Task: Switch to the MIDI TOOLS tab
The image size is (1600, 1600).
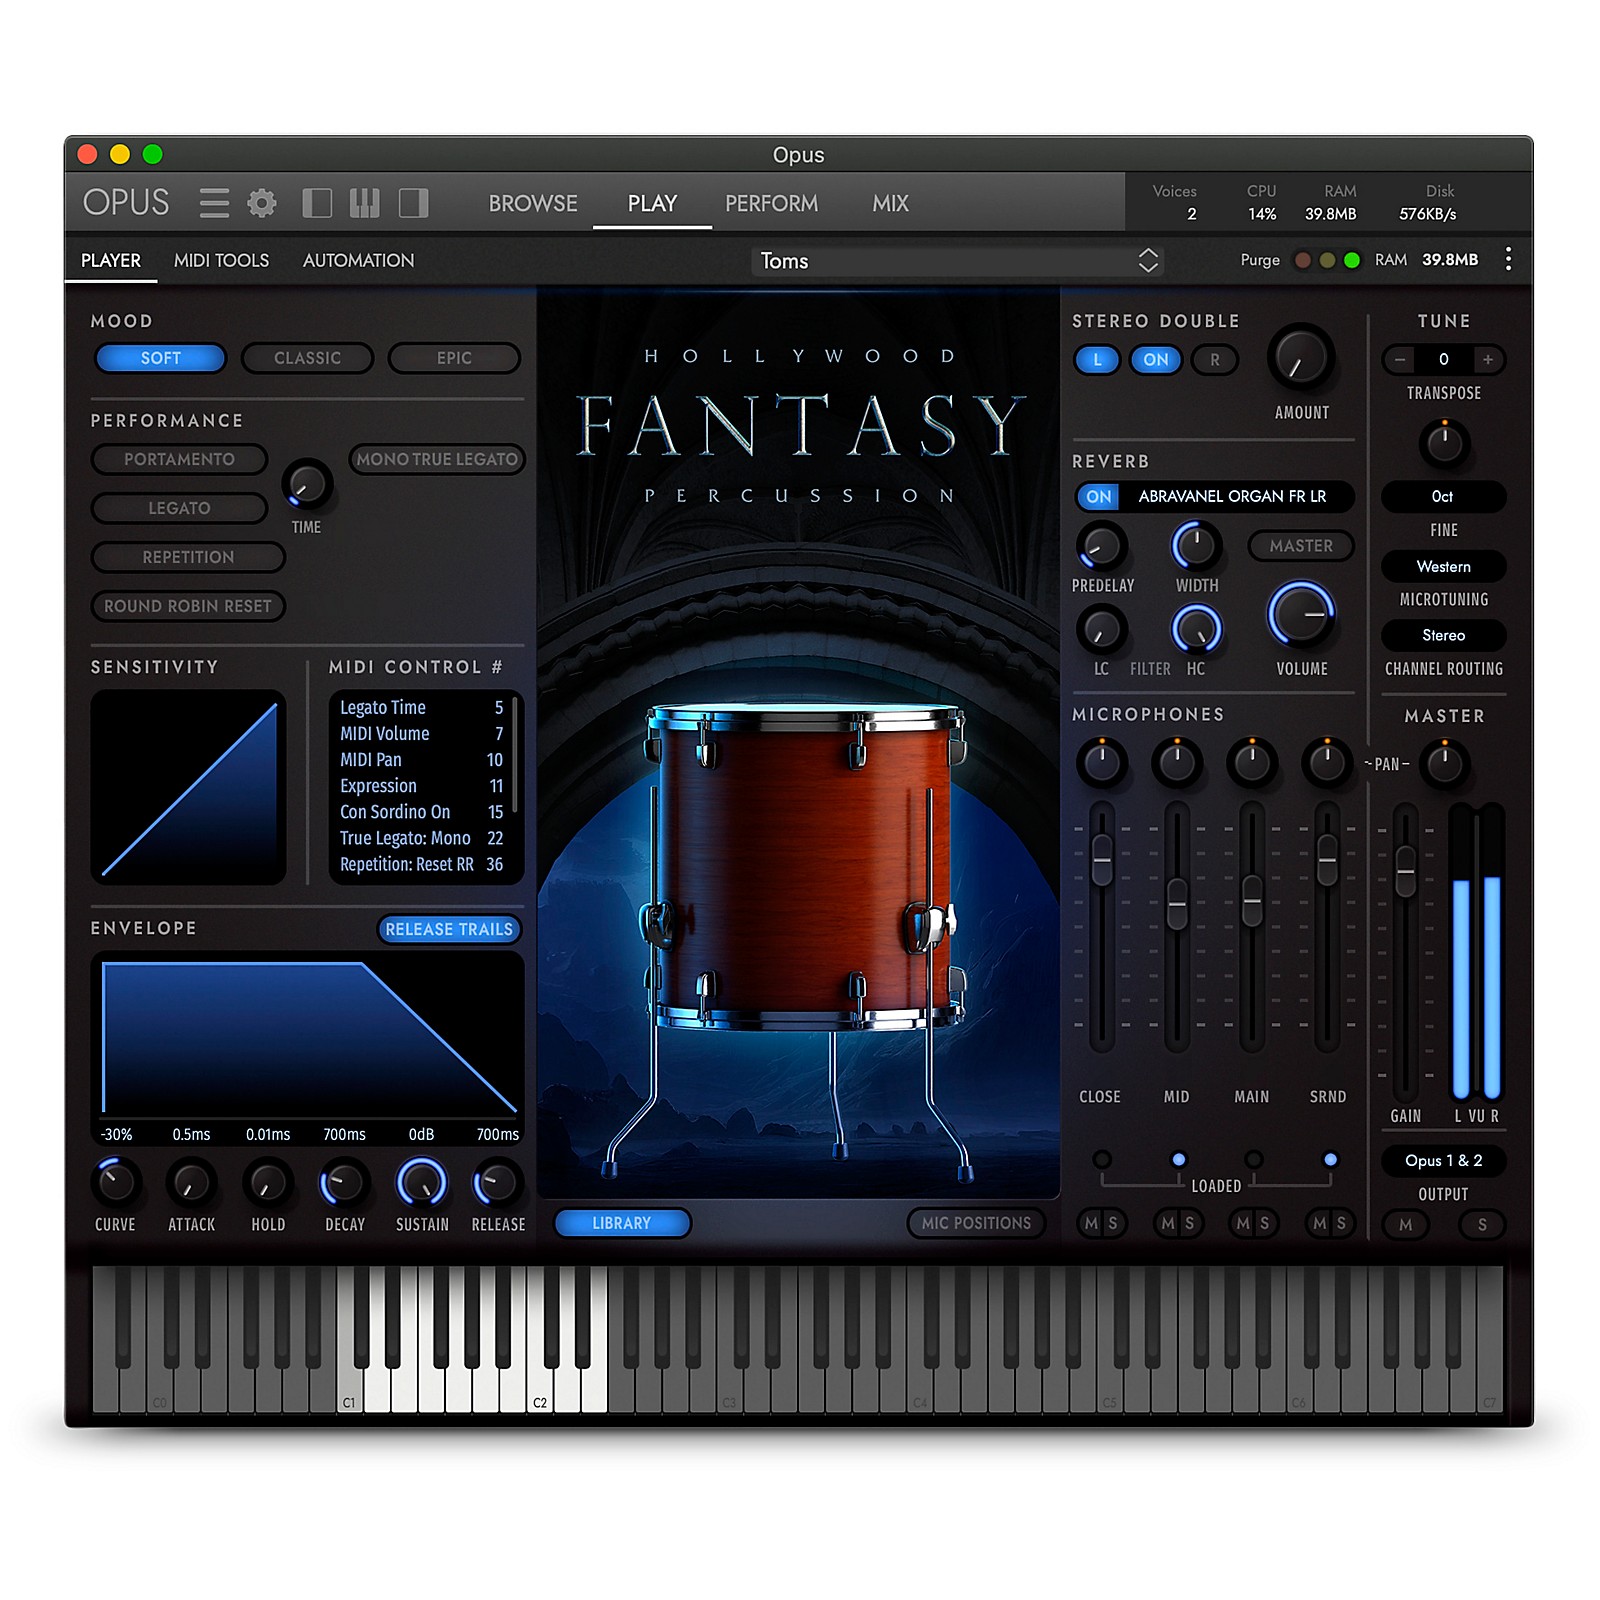Action: tap(221, 260)
